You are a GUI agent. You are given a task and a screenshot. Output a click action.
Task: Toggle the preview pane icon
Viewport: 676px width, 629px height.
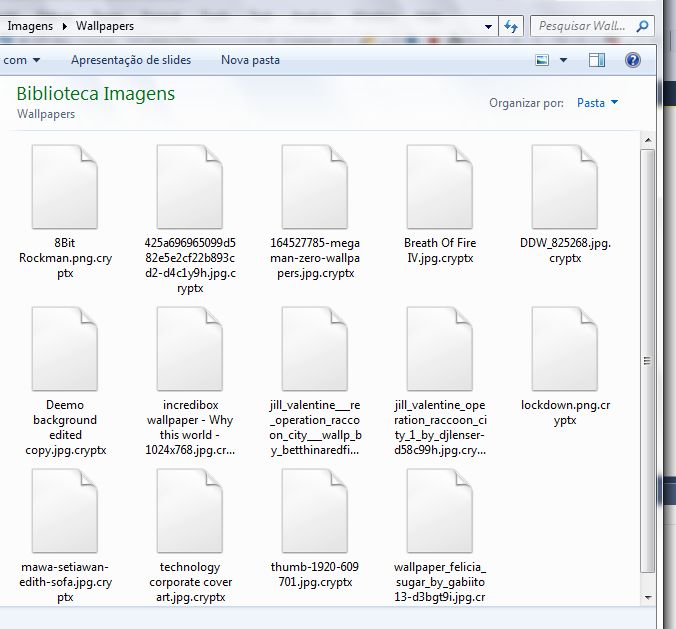click(597, 60)
